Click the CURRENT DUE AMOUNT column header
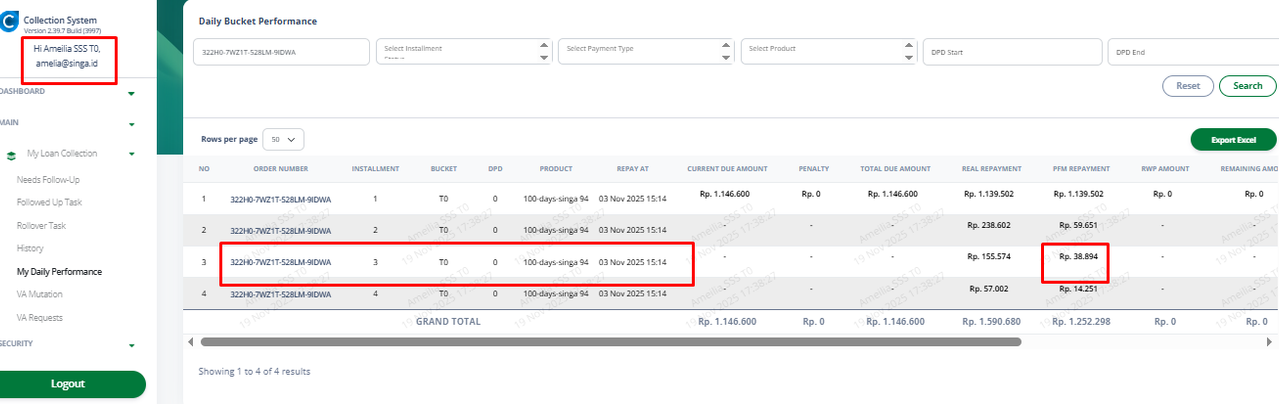Image resolution: width=1279 pixels, height=404 pixels. point(728,169)
